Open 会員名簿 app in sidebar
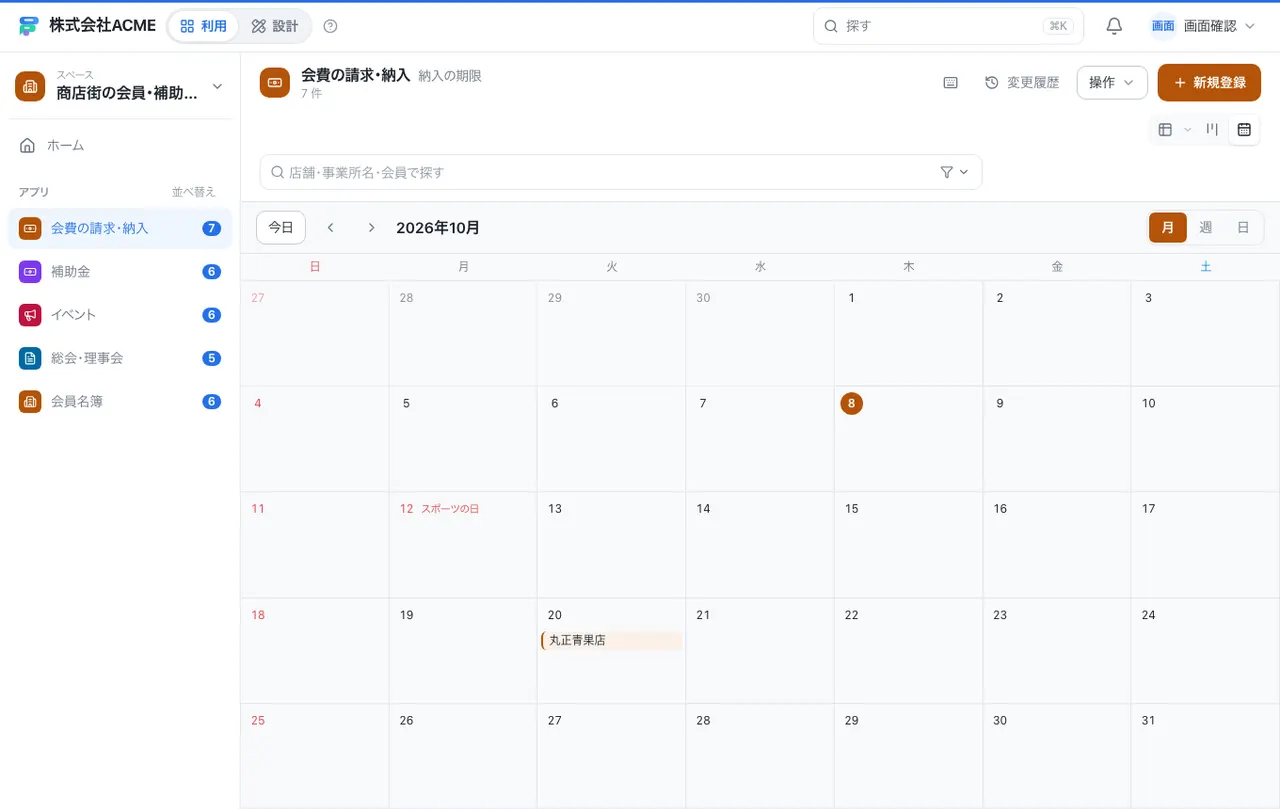Viewport: 1280px width, 809px height. 120,402
